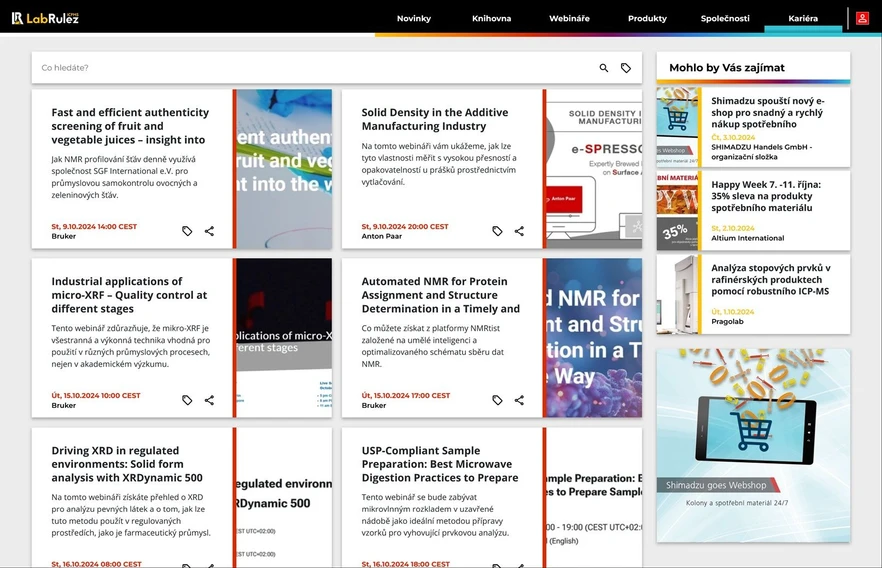Open 'Solid Density in the Additive Manufacturing' title
Screen dimensions: 882x568
[x=434, y=119]
